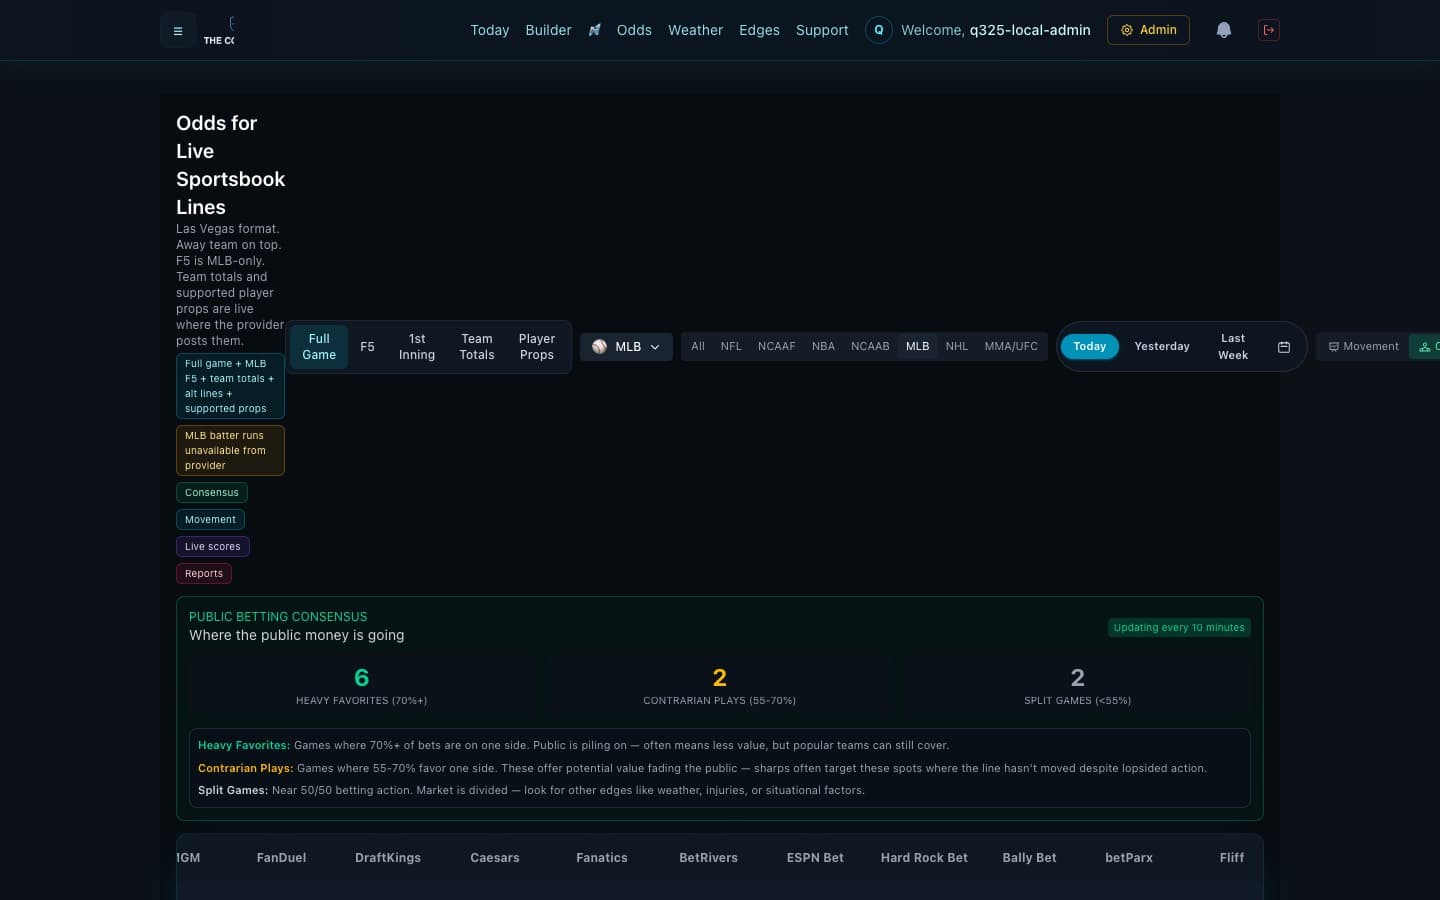Viewport: 1440px width, 900px height.
Task: Click the Live scores tag
Action: pos(213,547)
